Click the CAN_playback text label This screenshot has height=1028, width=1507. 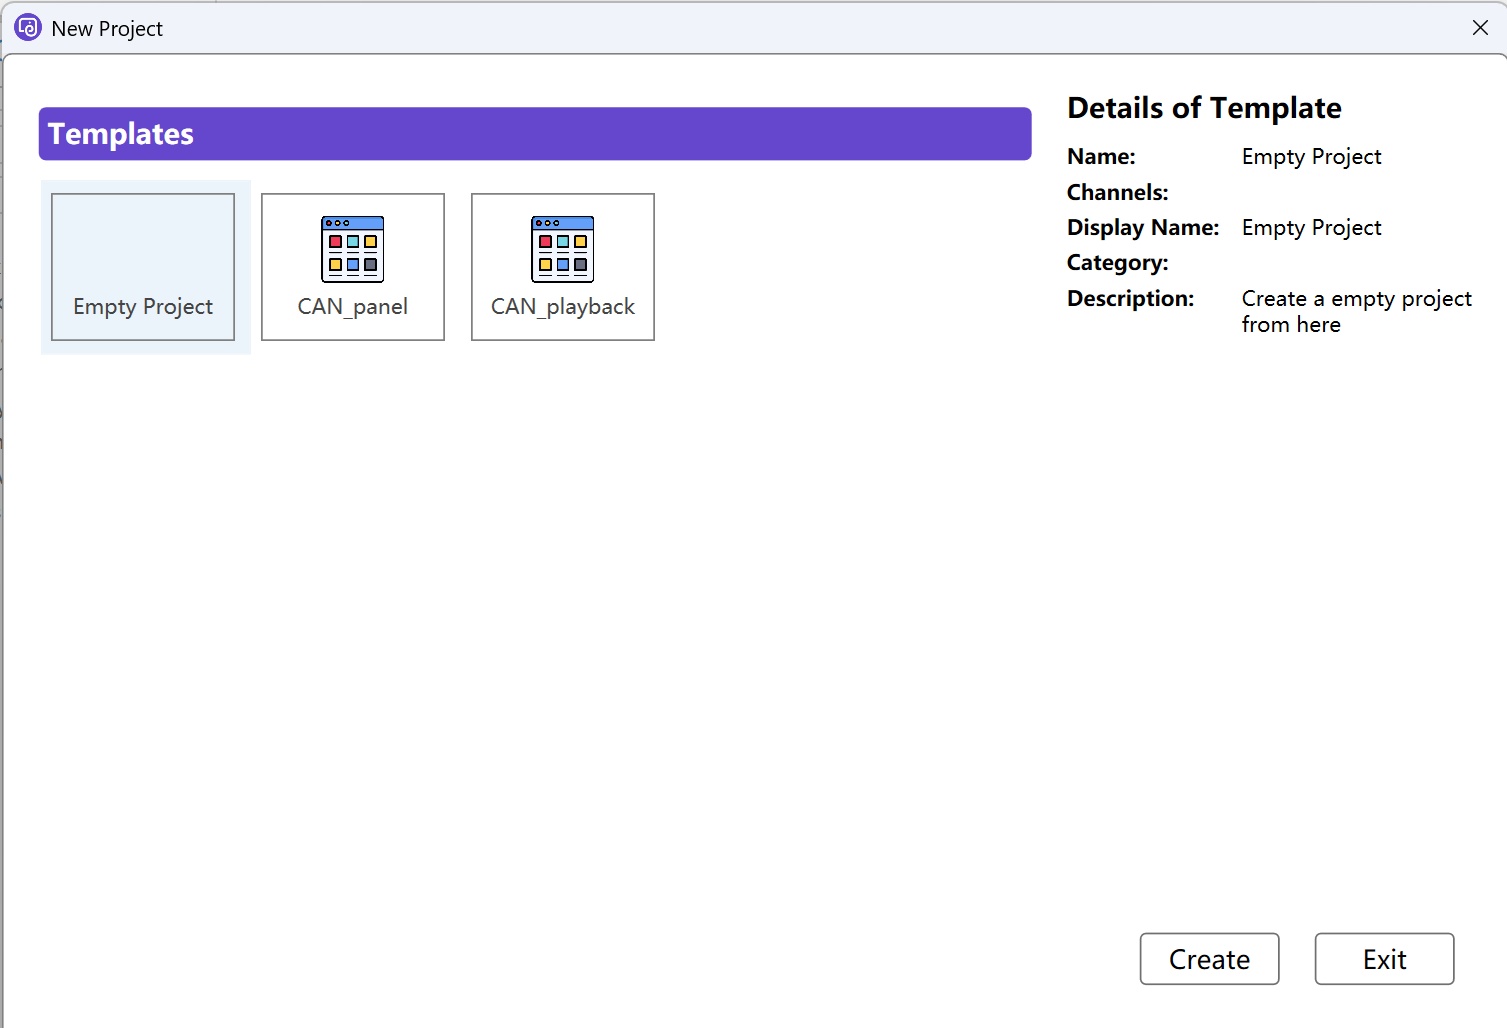[562, 307]
